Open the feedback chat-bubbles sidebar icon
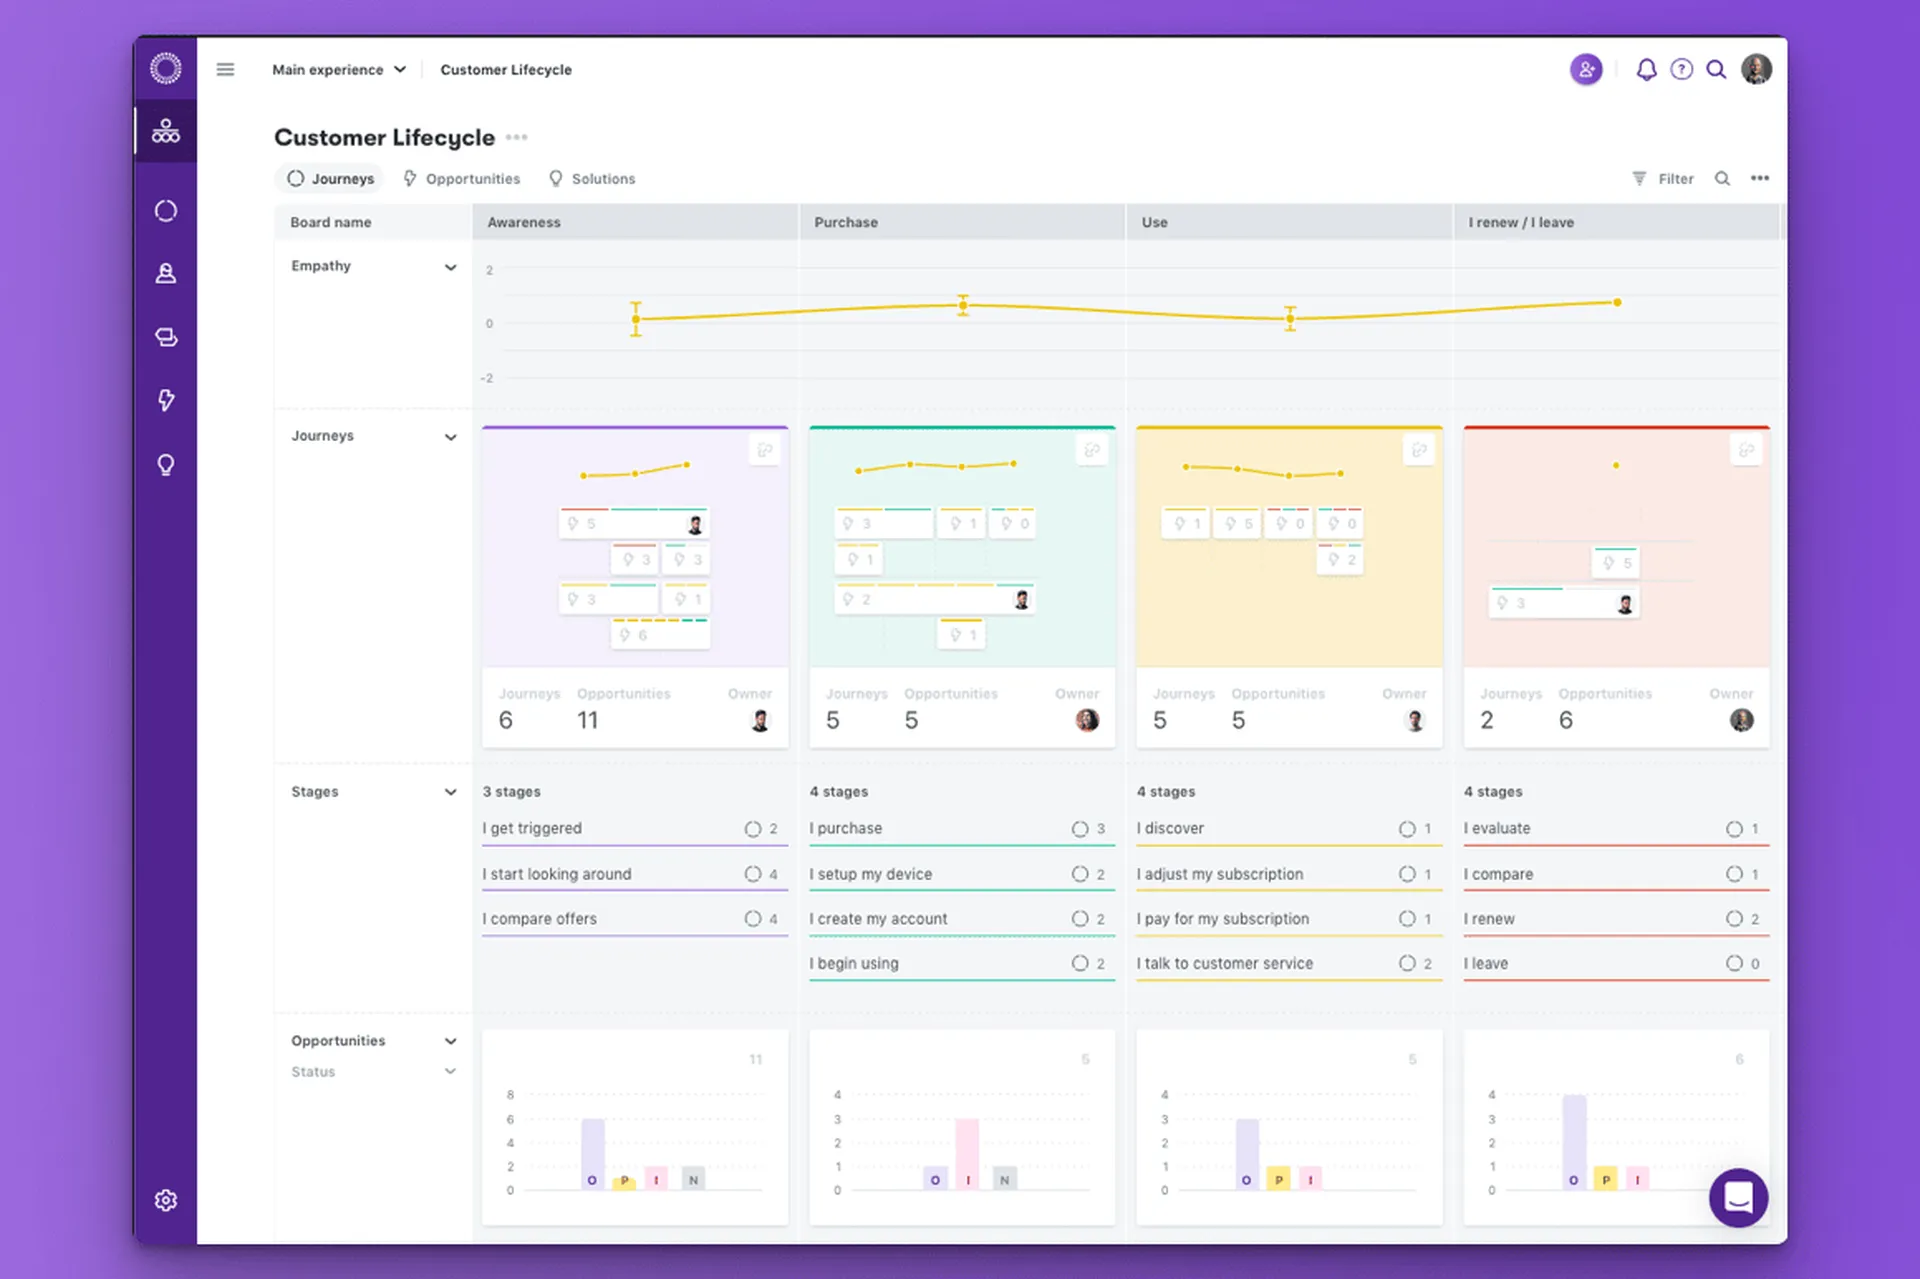The height and width of the screenshot is (1279, 1920). (x=166, y=337)
